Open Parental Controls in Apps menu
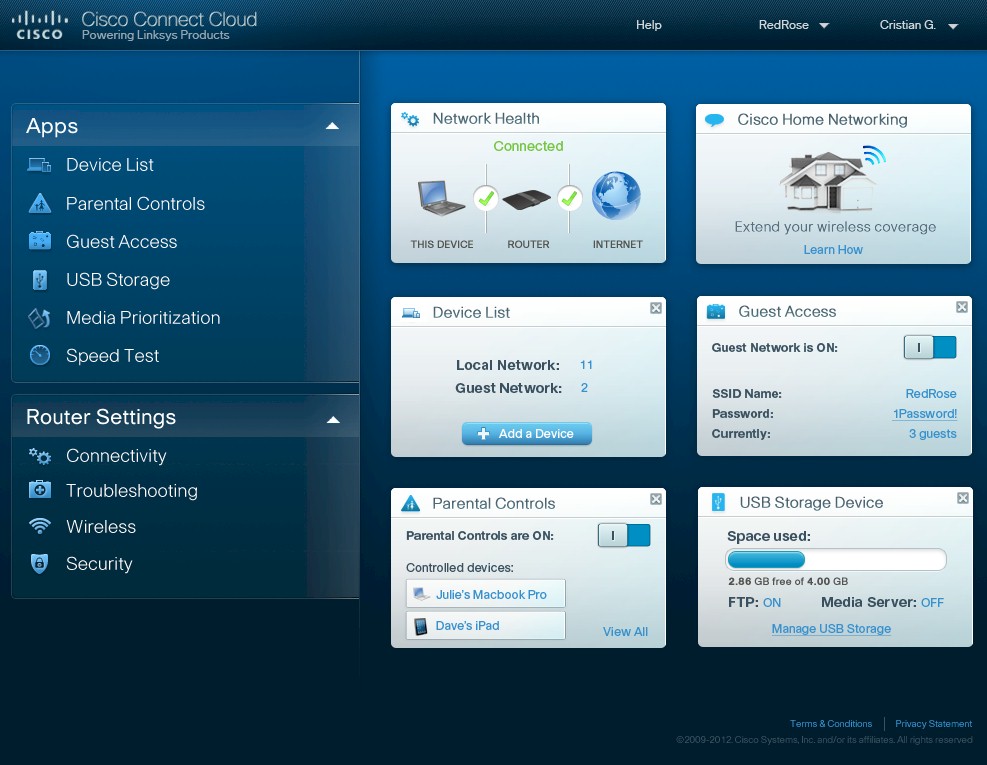Viewport: 987px width, 765px height. [135, 203]
